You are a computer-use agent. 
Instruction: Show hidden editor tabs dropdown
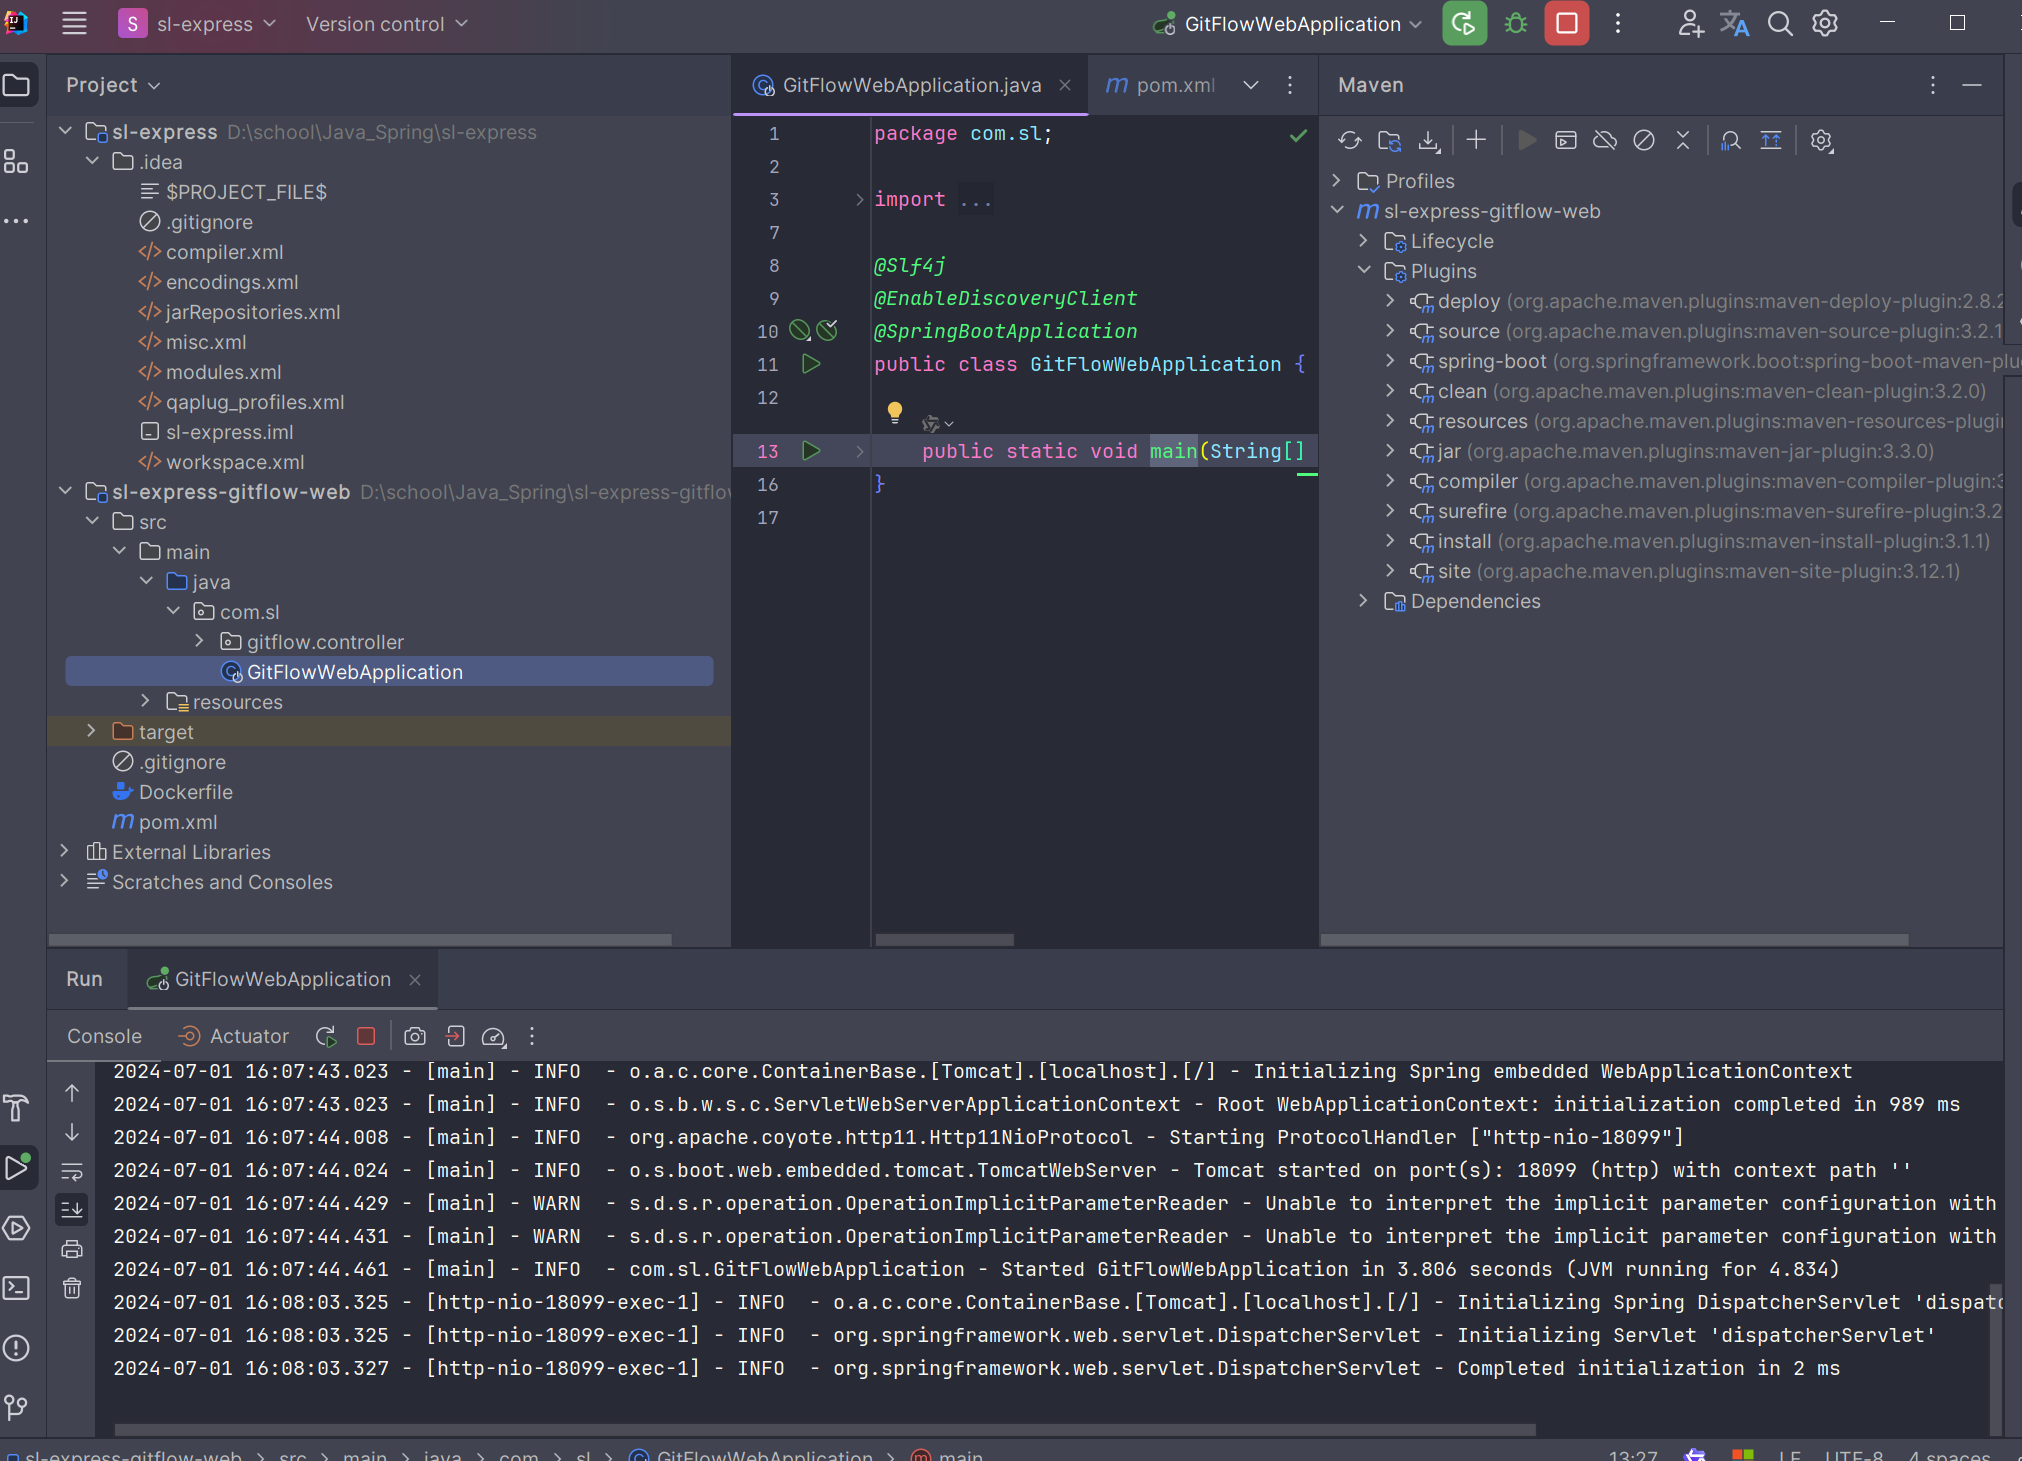1251,85
